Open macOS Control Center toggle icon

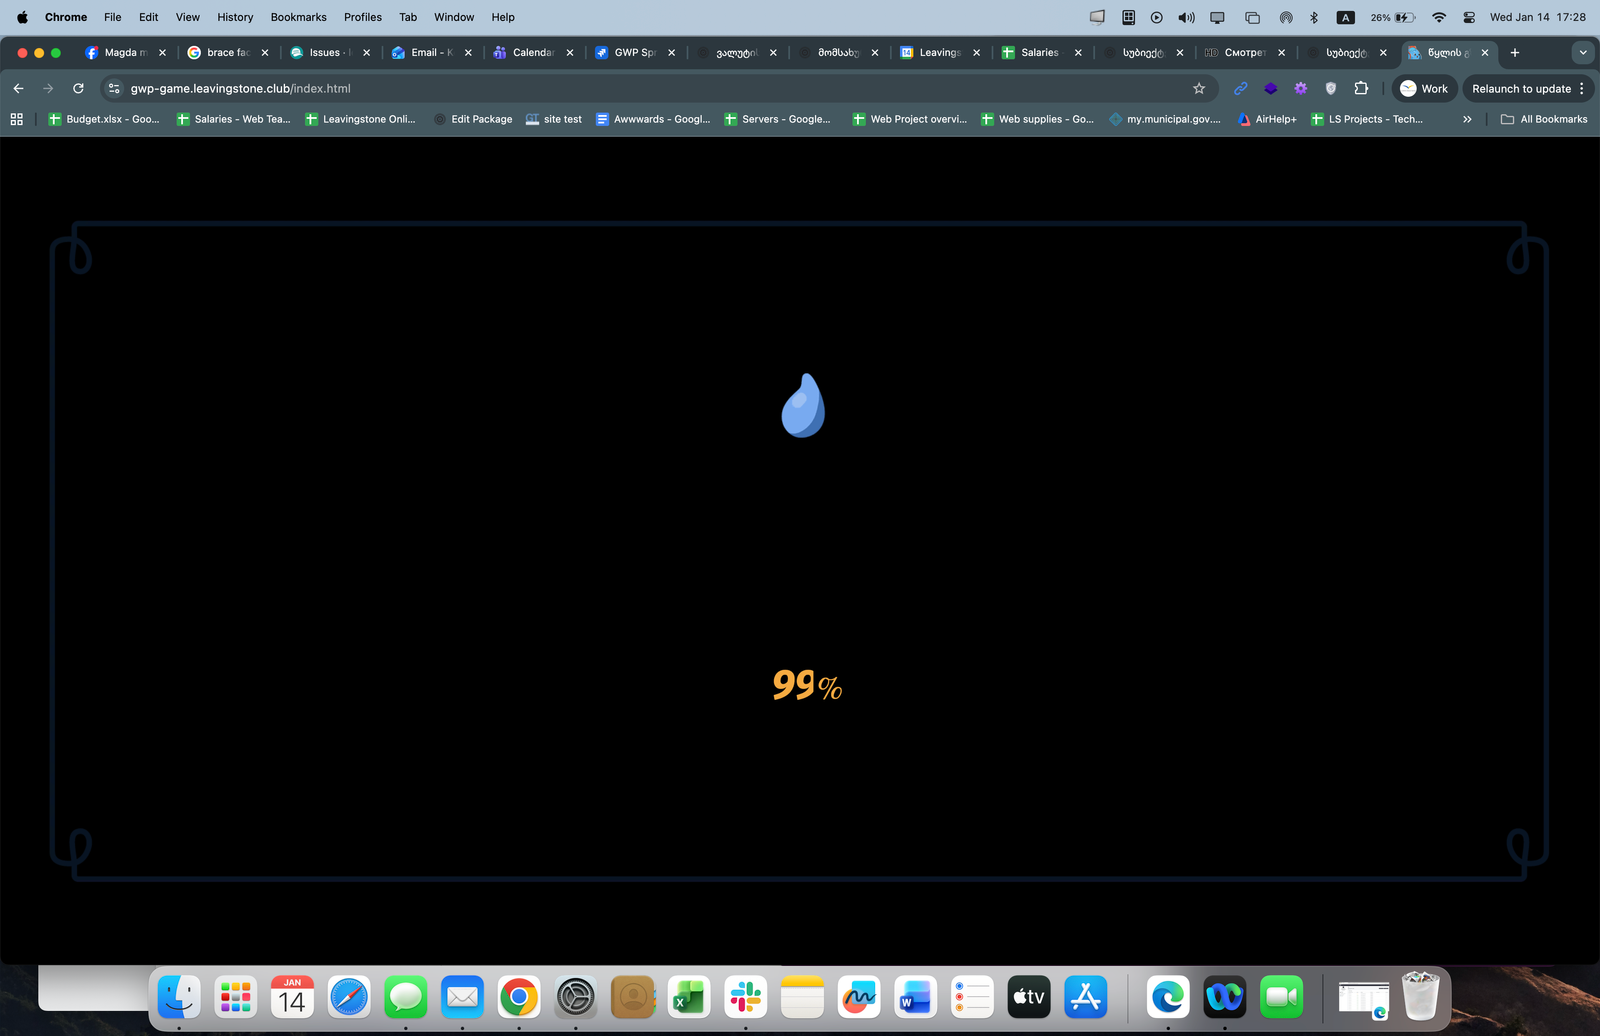point(1469,17)
